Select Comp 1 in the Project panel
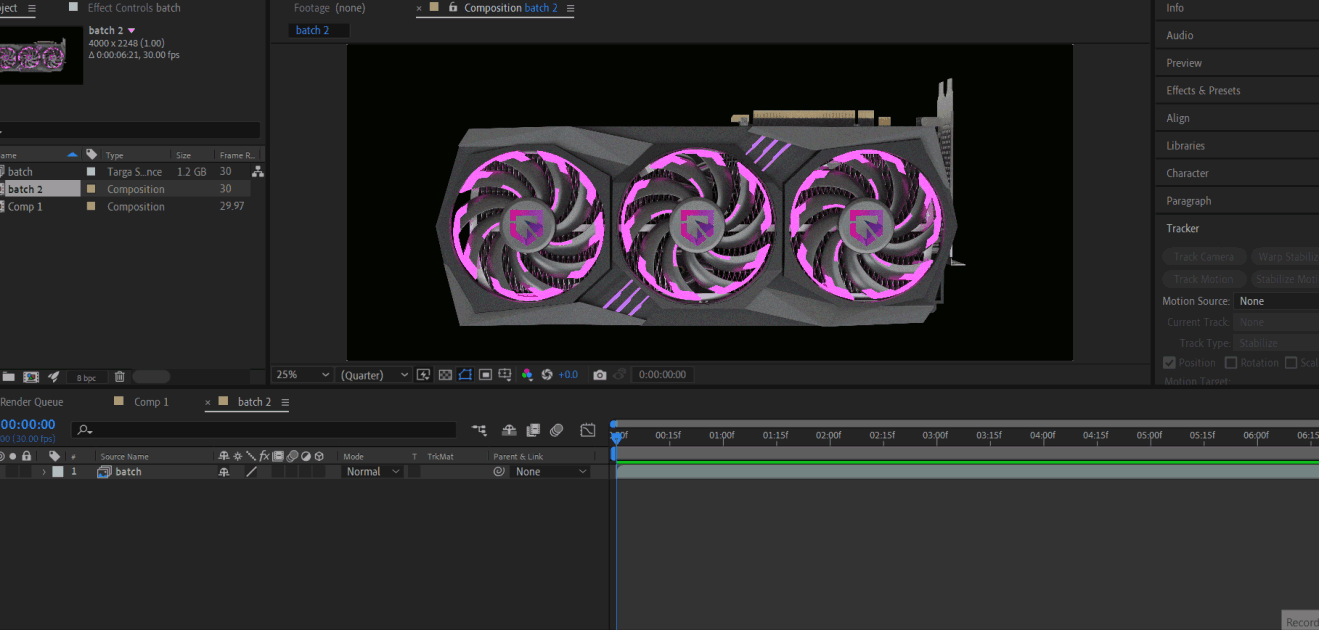Viewport: 1319px width, 630px height. pyautogui.click(x=25, y=207)
